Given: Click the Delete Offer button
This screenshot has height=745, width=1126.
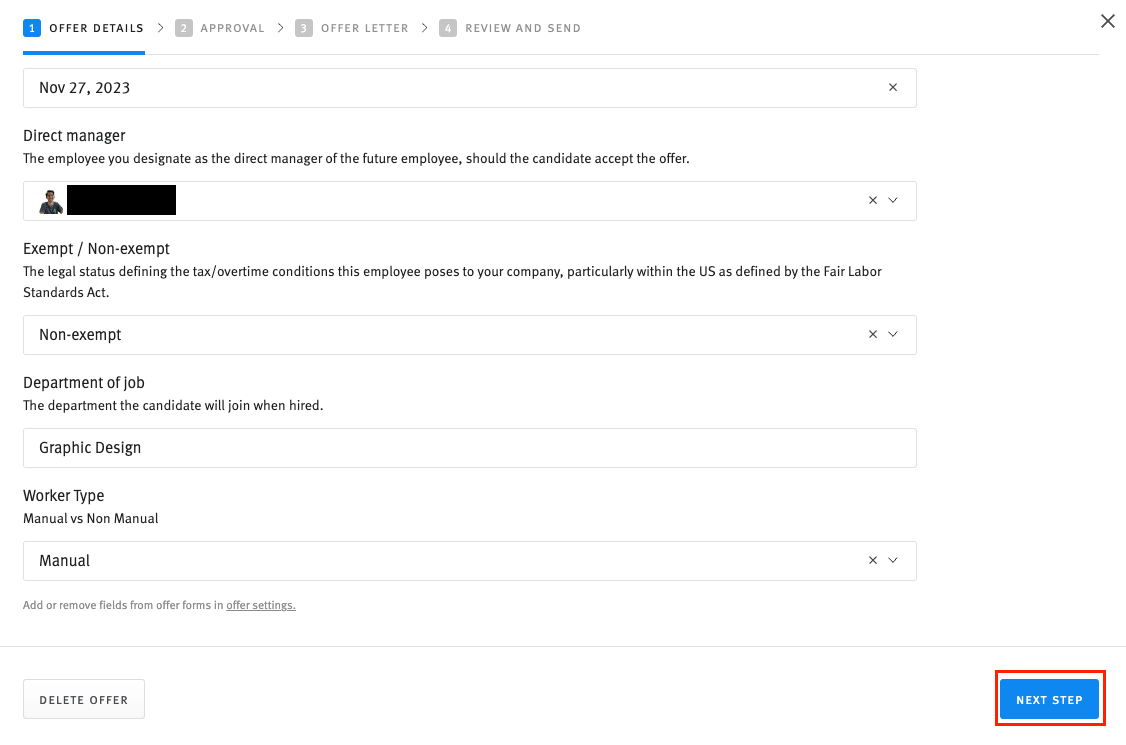Looking at the screenshot, I should click(84, 700).
